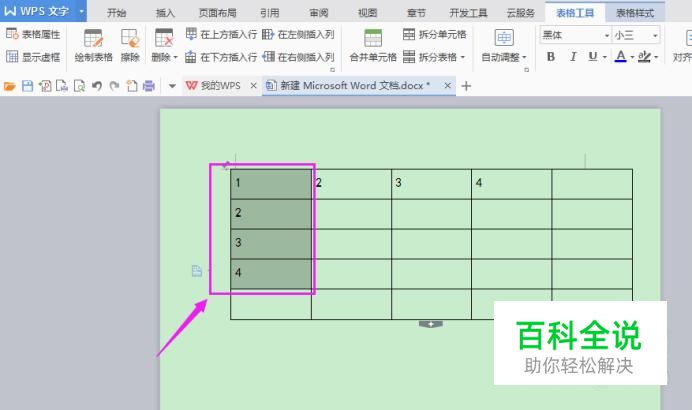Switch to the 引用 tab

point(269,13)
